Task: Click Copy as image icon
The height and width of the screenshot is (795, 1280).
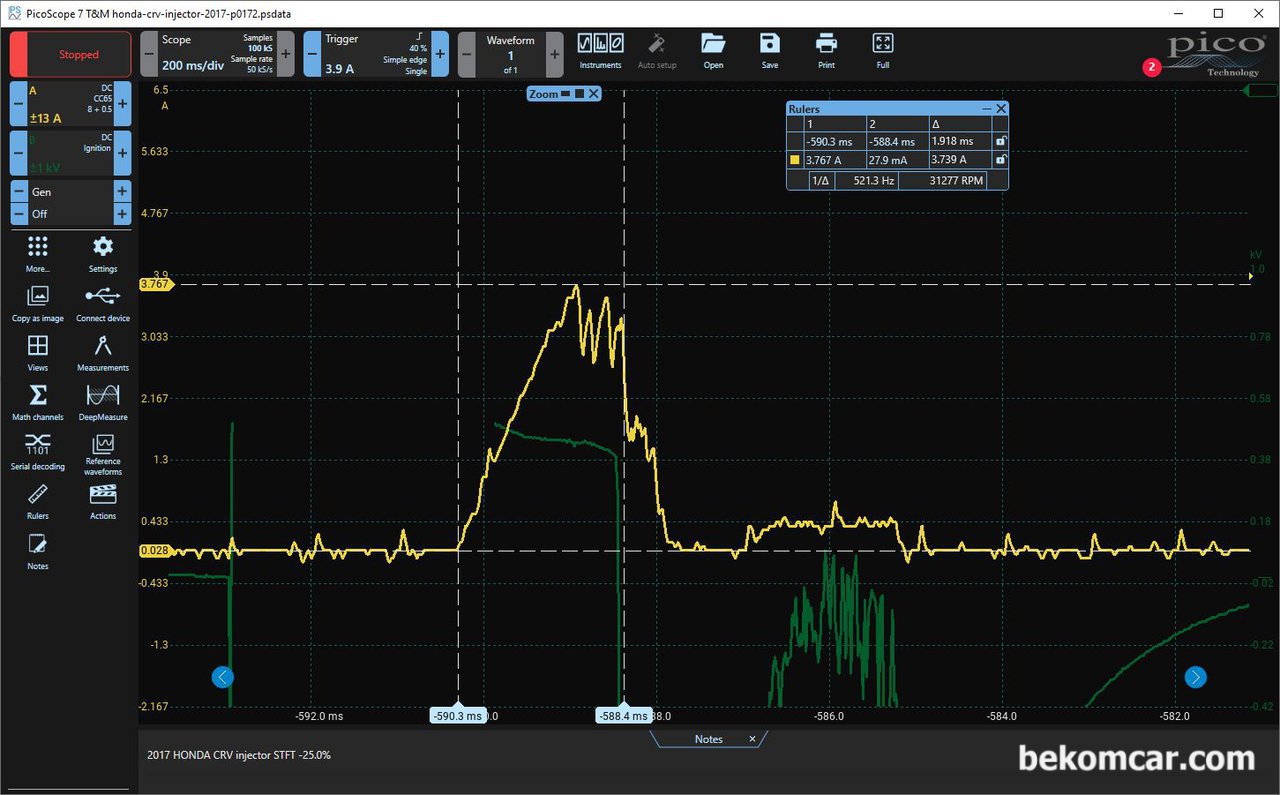Action: [x=38, y=297]
